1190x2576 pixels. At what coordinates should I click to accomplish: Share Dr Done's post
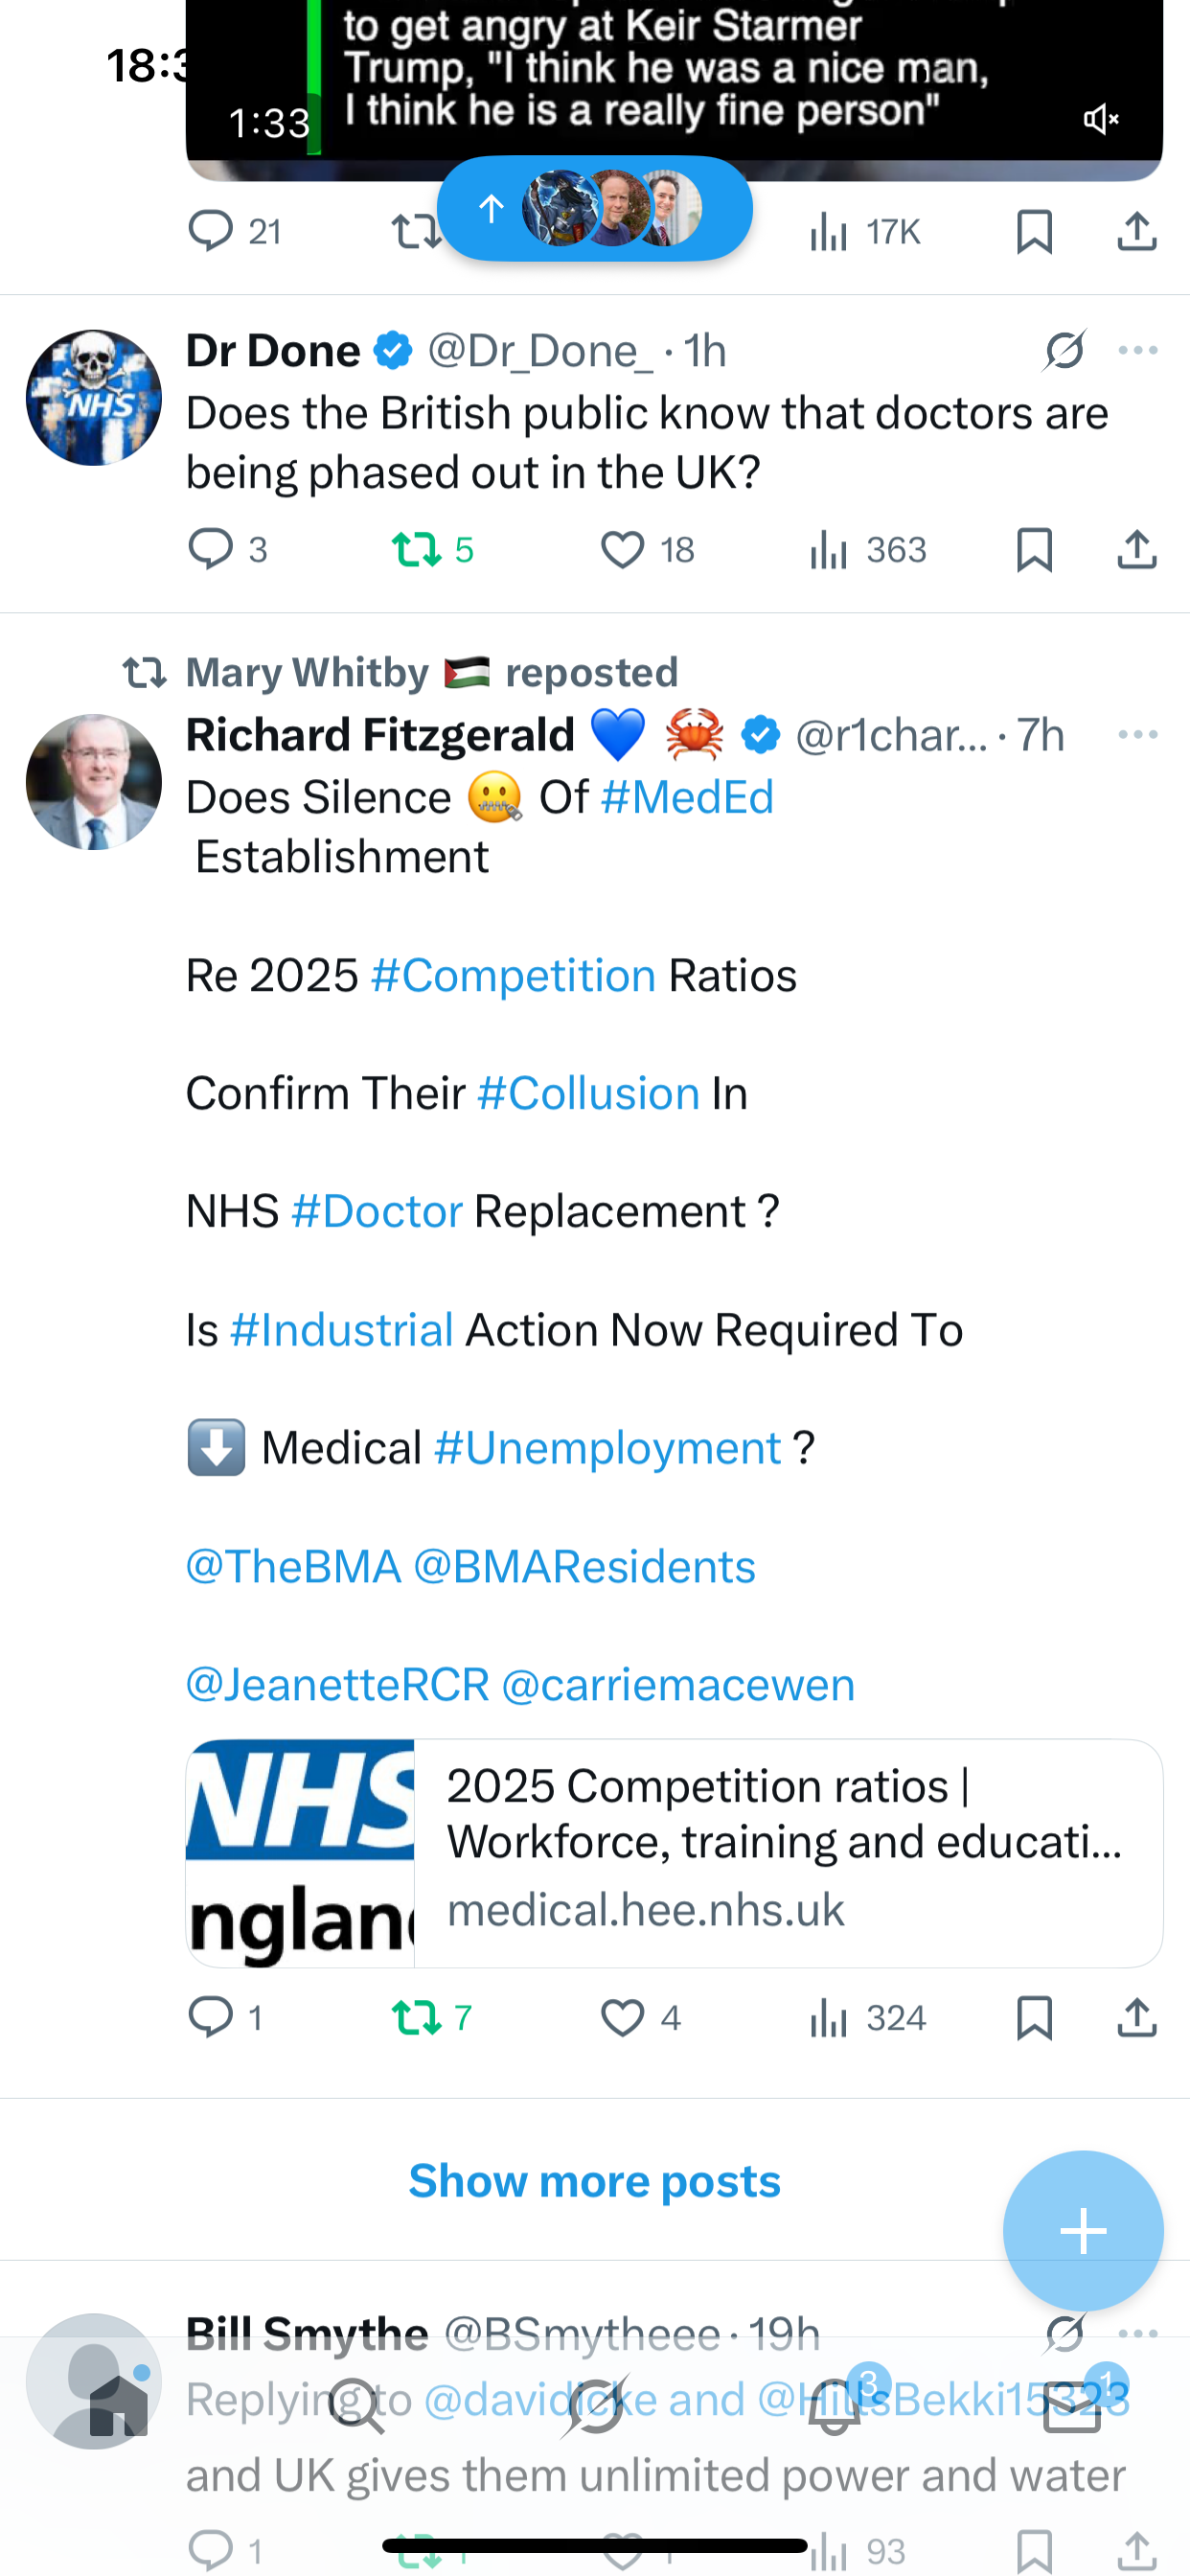1137,550
